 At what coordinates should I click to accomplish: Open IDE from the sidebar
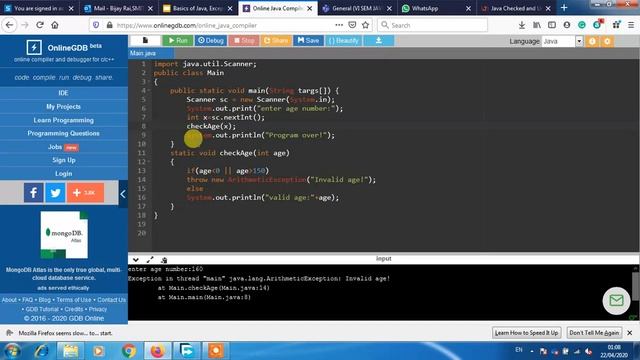coord(64,93)
